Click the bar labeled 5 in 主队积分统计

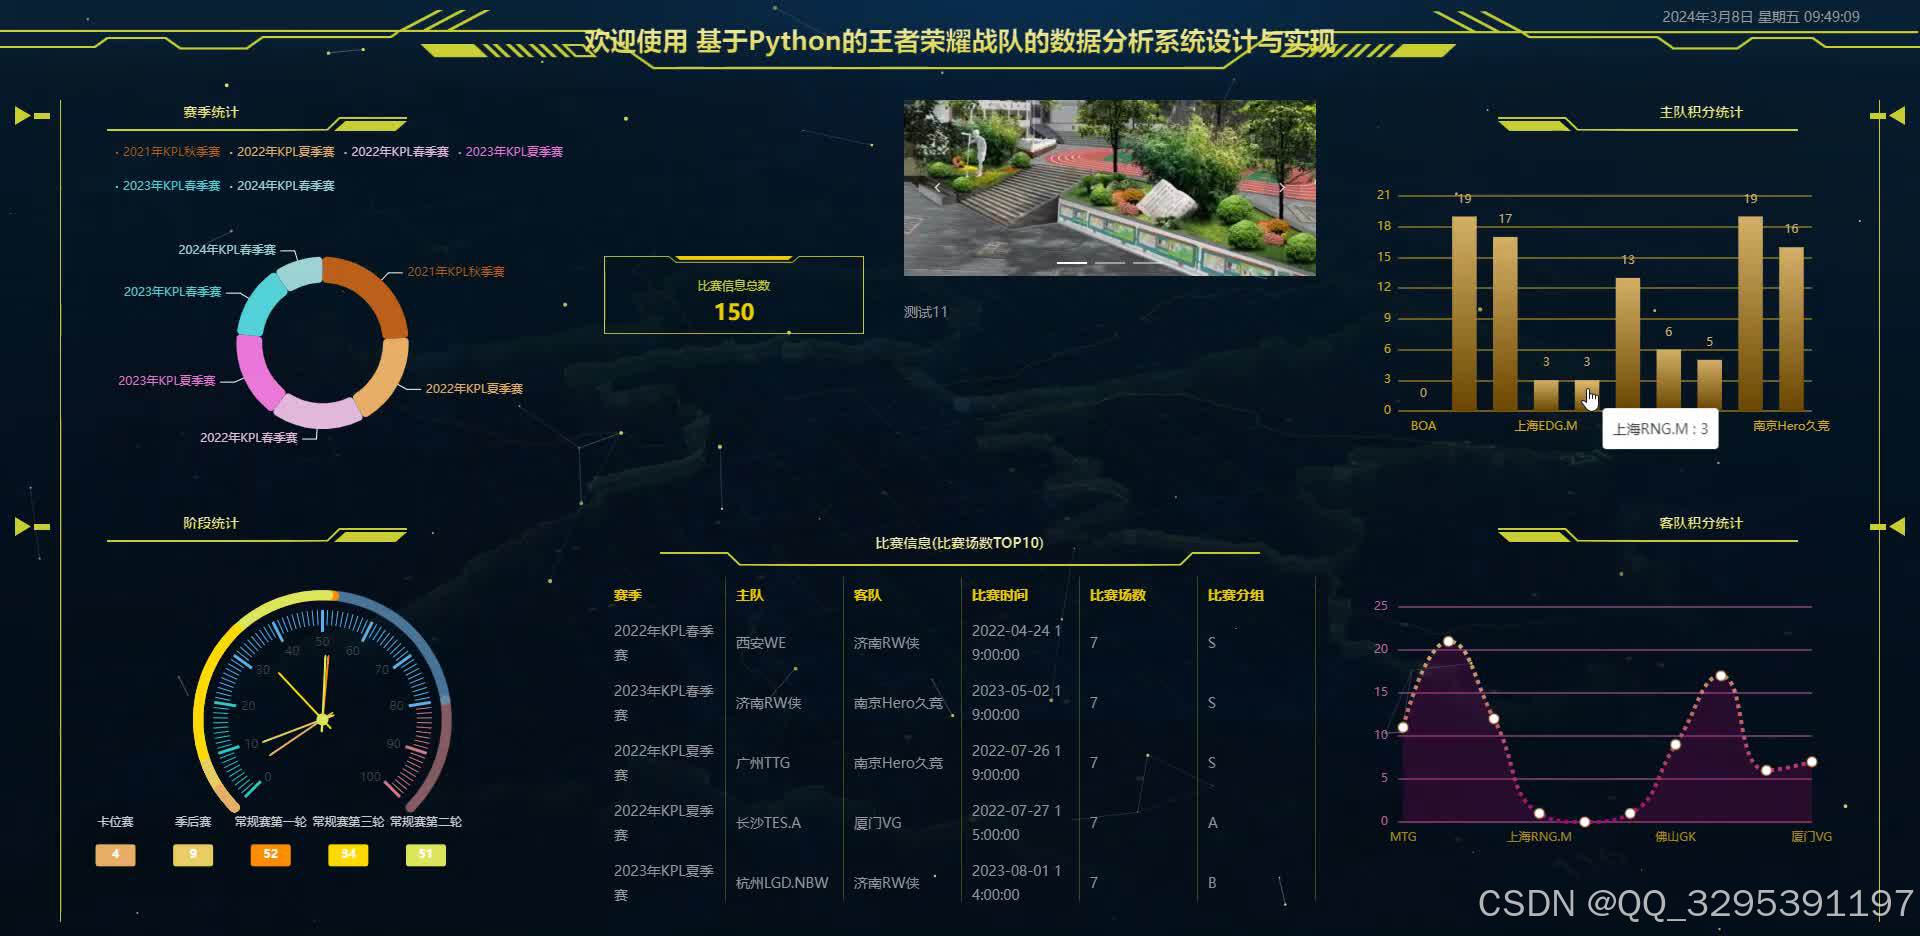[1709, 385]
